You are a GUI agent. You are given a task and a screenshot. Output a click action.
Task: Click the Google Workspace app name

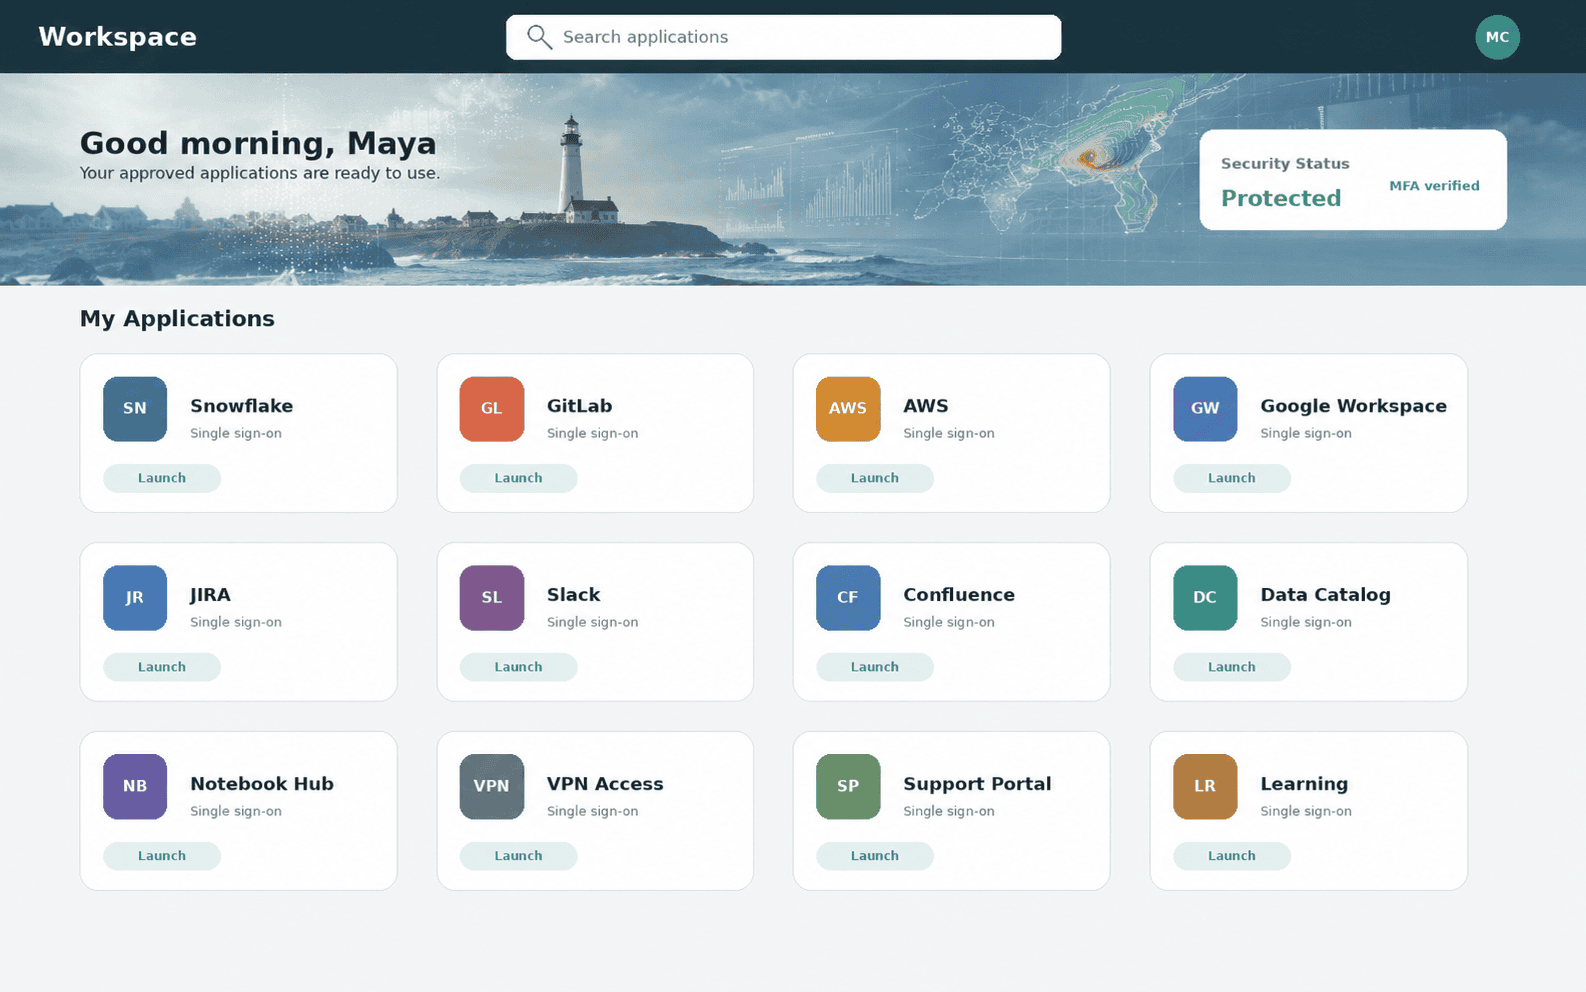tap(1353, 406)
